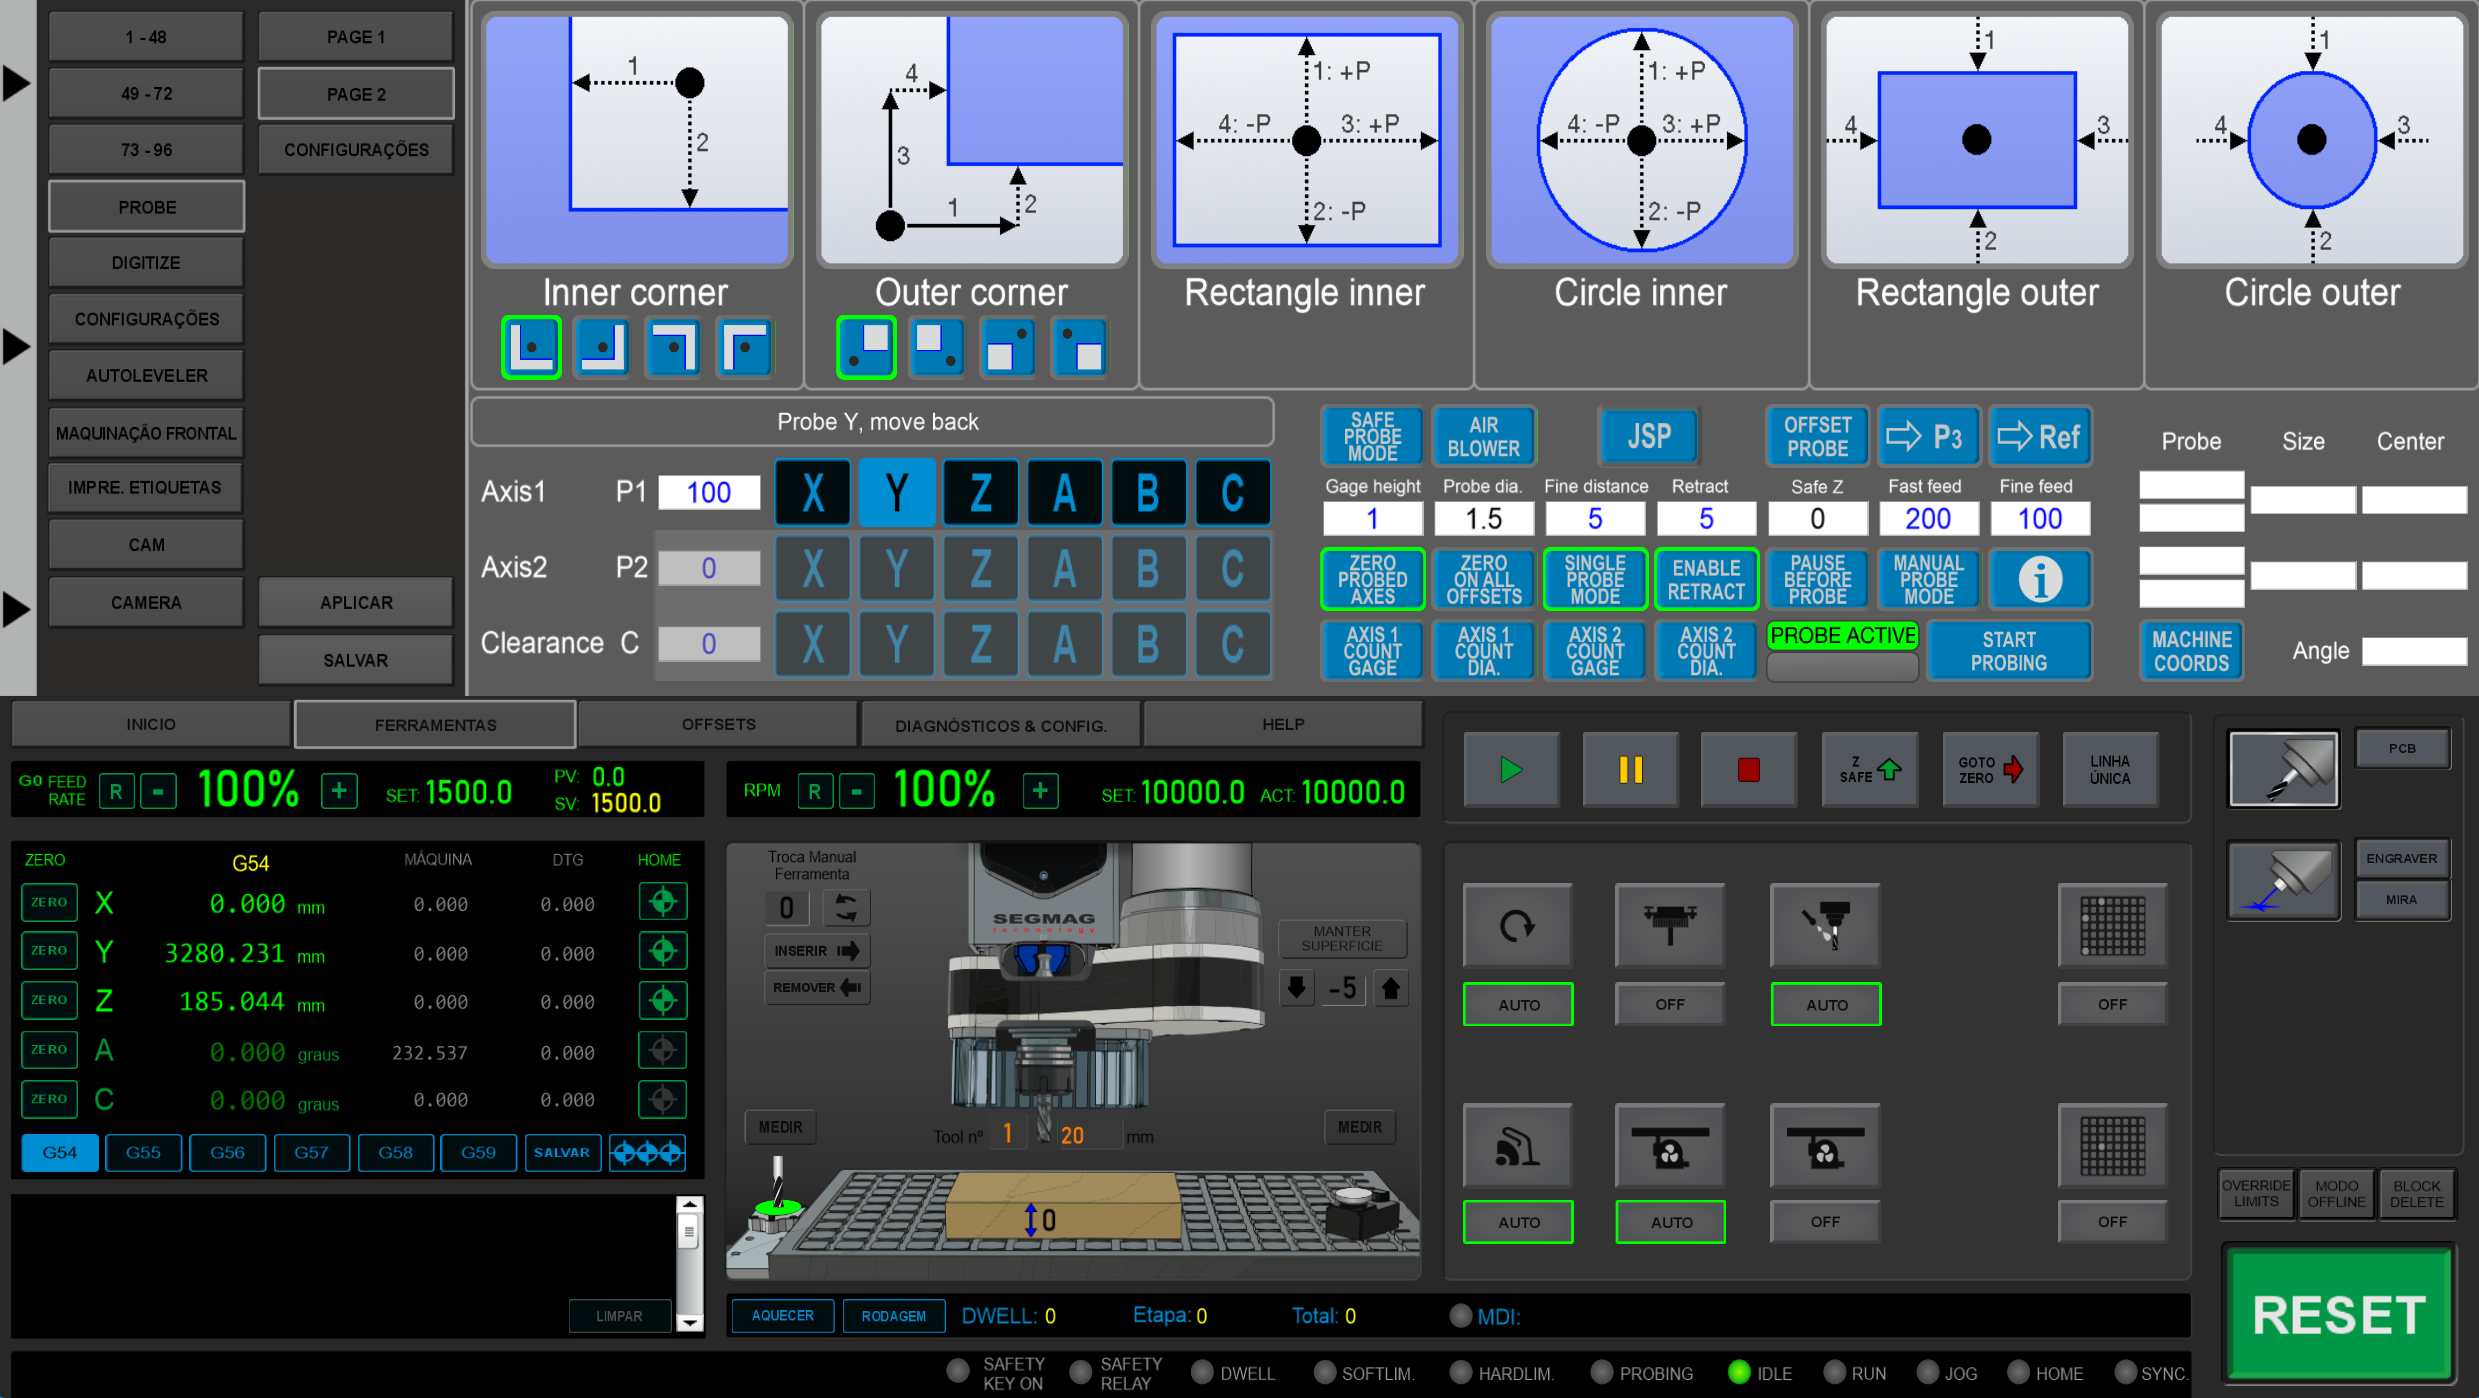
Task: Click the swap tool icon in Troca Manual
Action: [846, 908]
